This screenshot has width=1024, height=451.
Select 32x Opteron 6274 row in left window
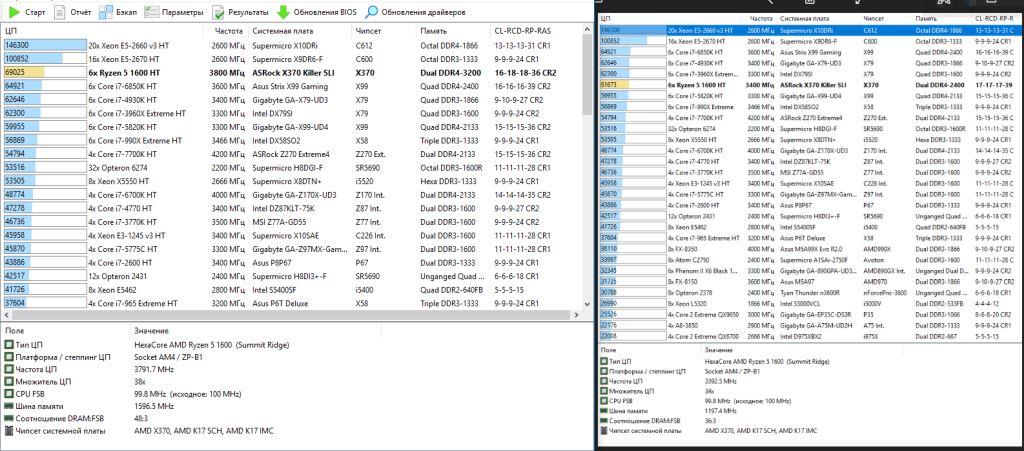[x=292, y=167]
